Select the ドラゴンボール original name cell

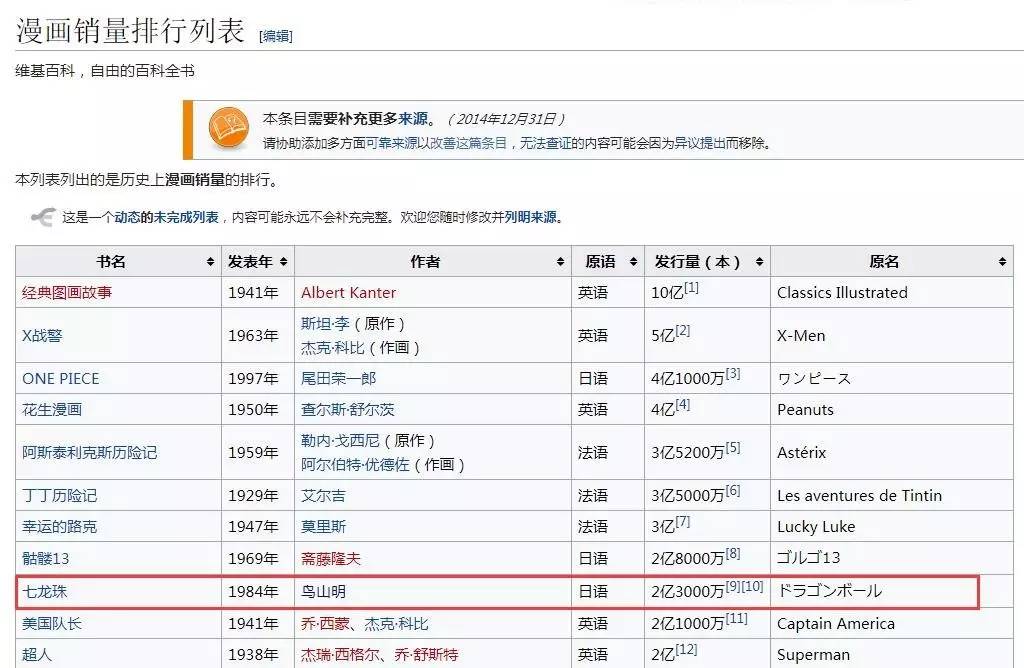click(x=829, y=591)
